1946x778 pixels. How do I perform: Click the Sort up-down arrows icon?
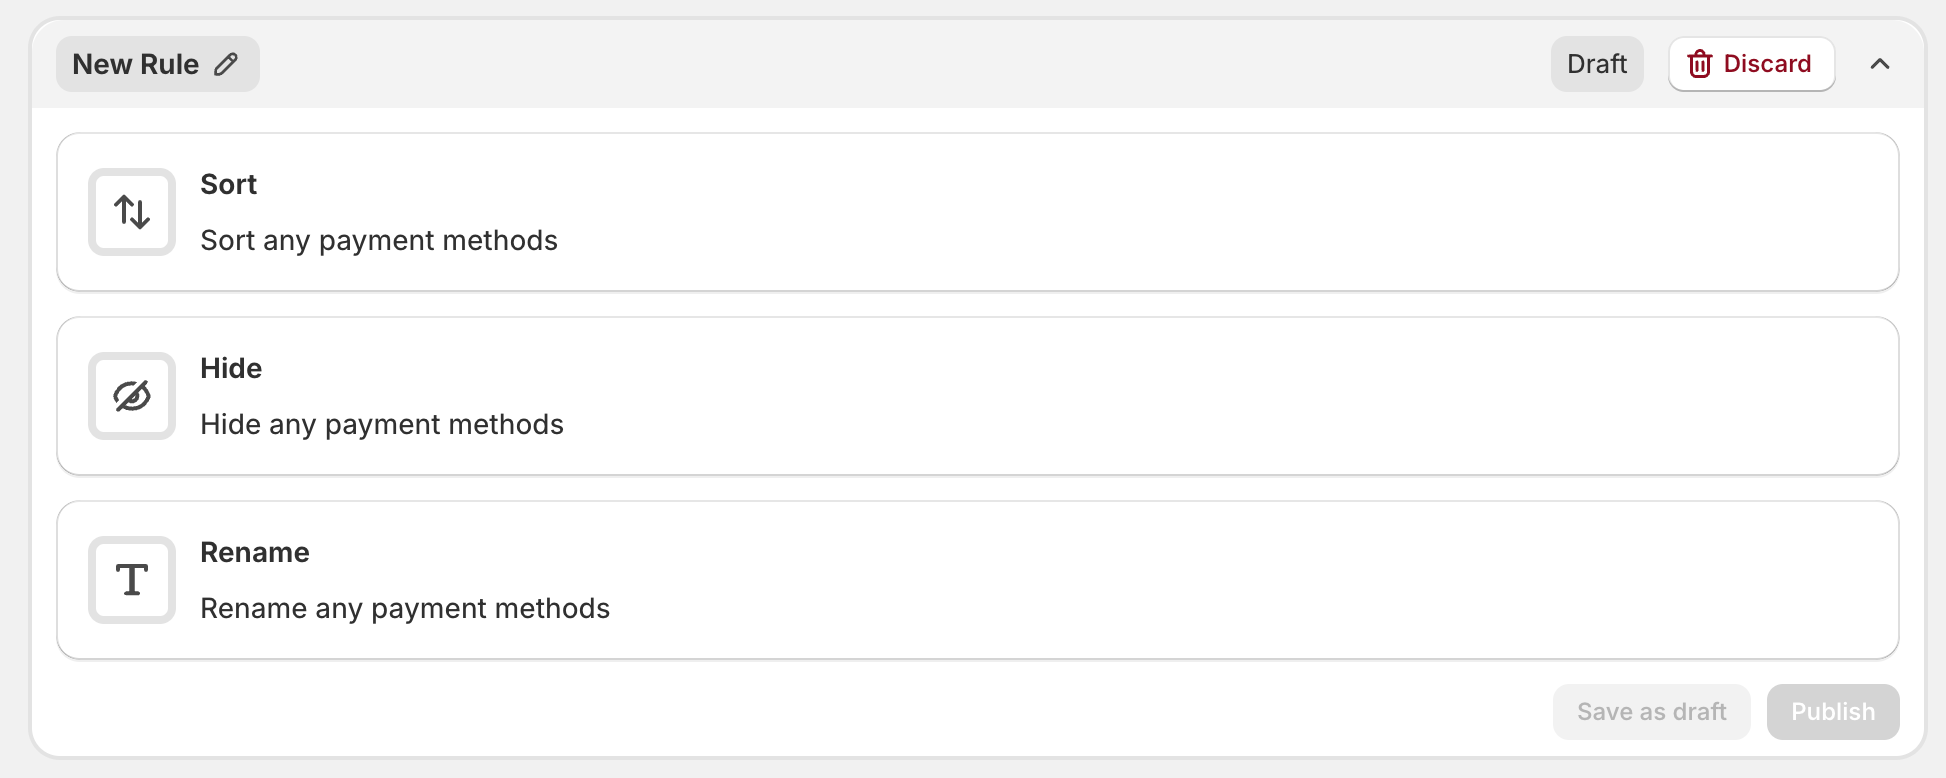(132, 212)
